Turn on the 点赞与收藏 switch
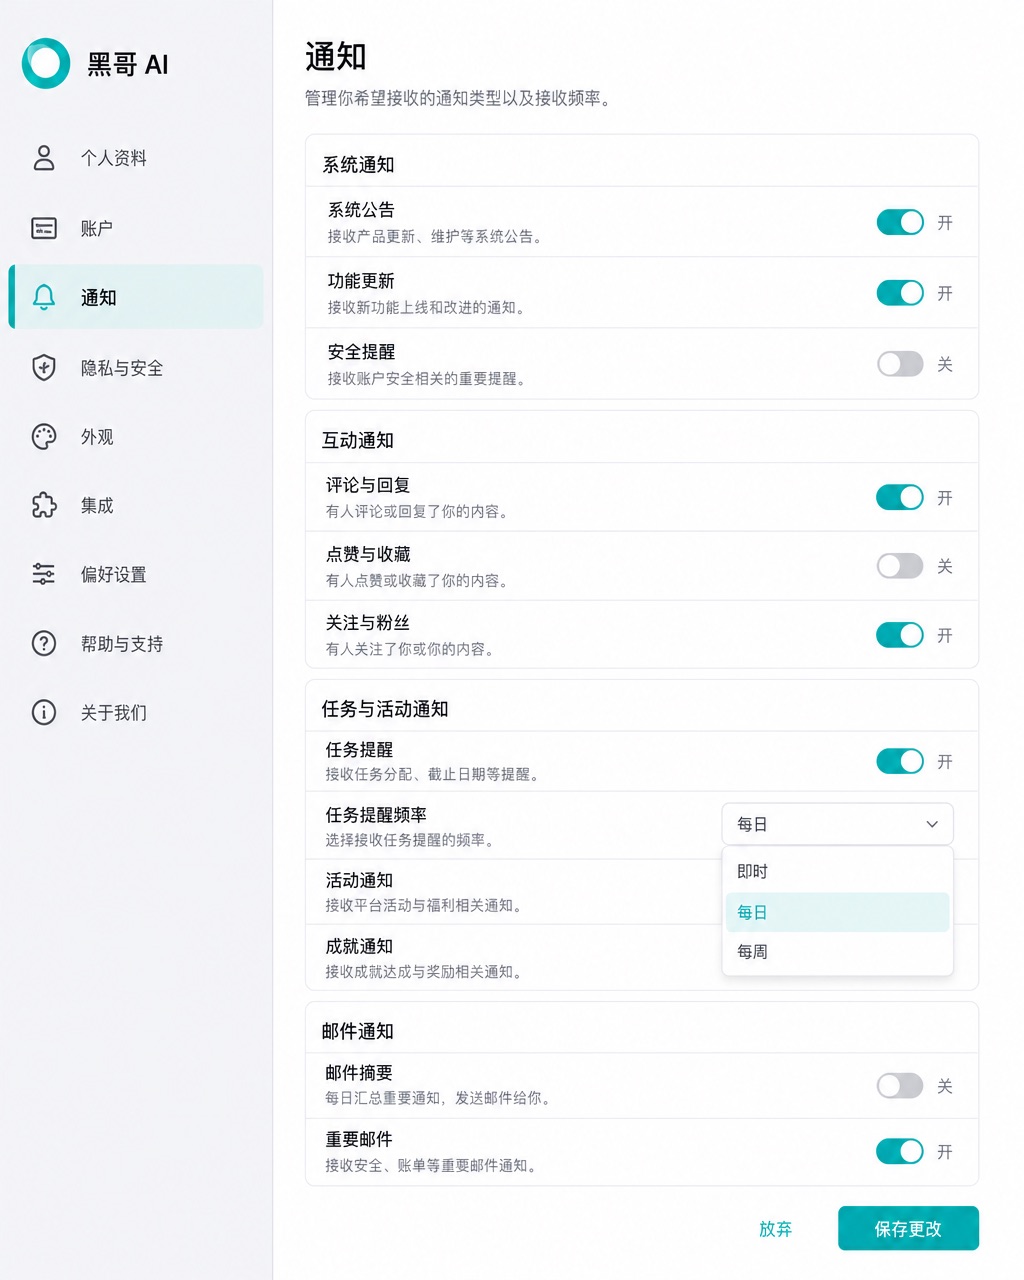Viewport: 1024px width, 1280px height. pyautogui.click(x=900, y=566)
